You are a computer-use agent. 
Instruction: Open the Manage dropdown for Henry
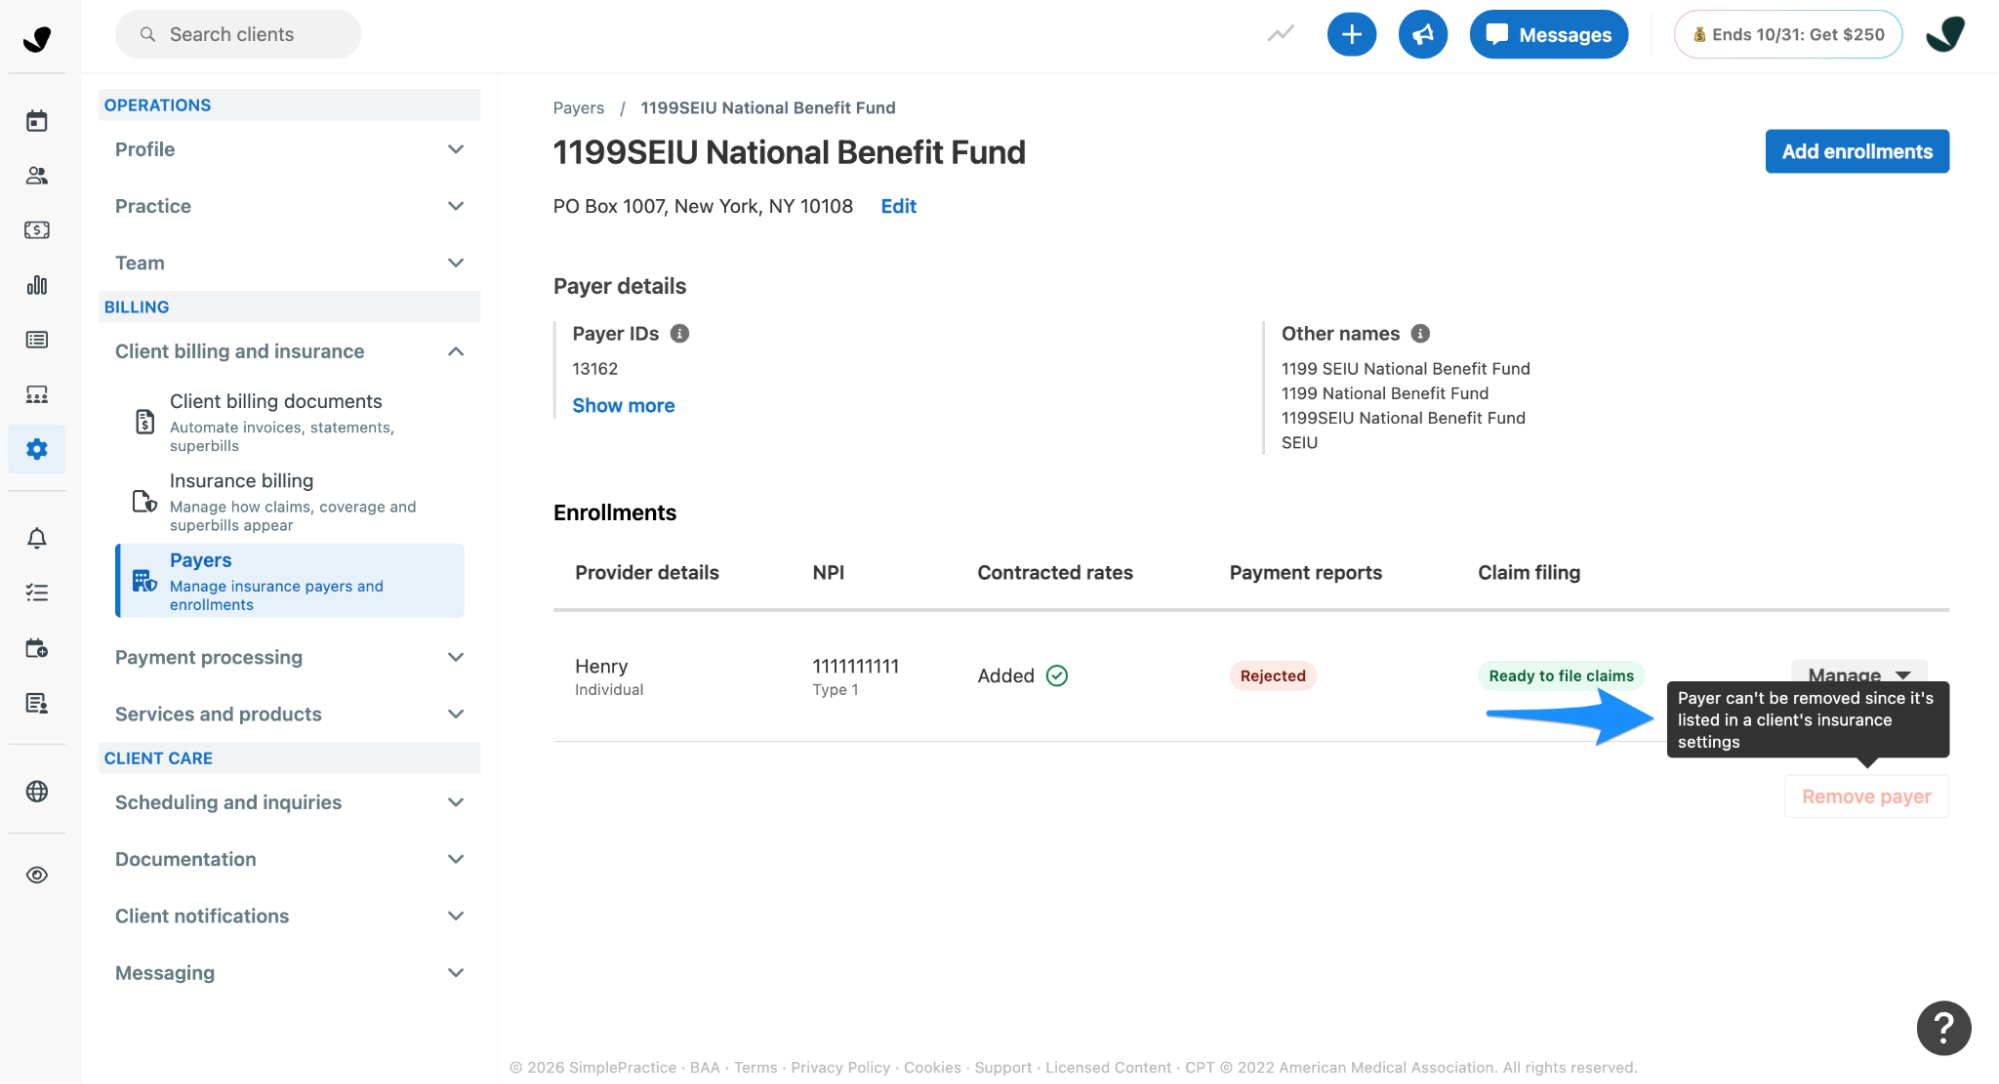[1858, 672]
